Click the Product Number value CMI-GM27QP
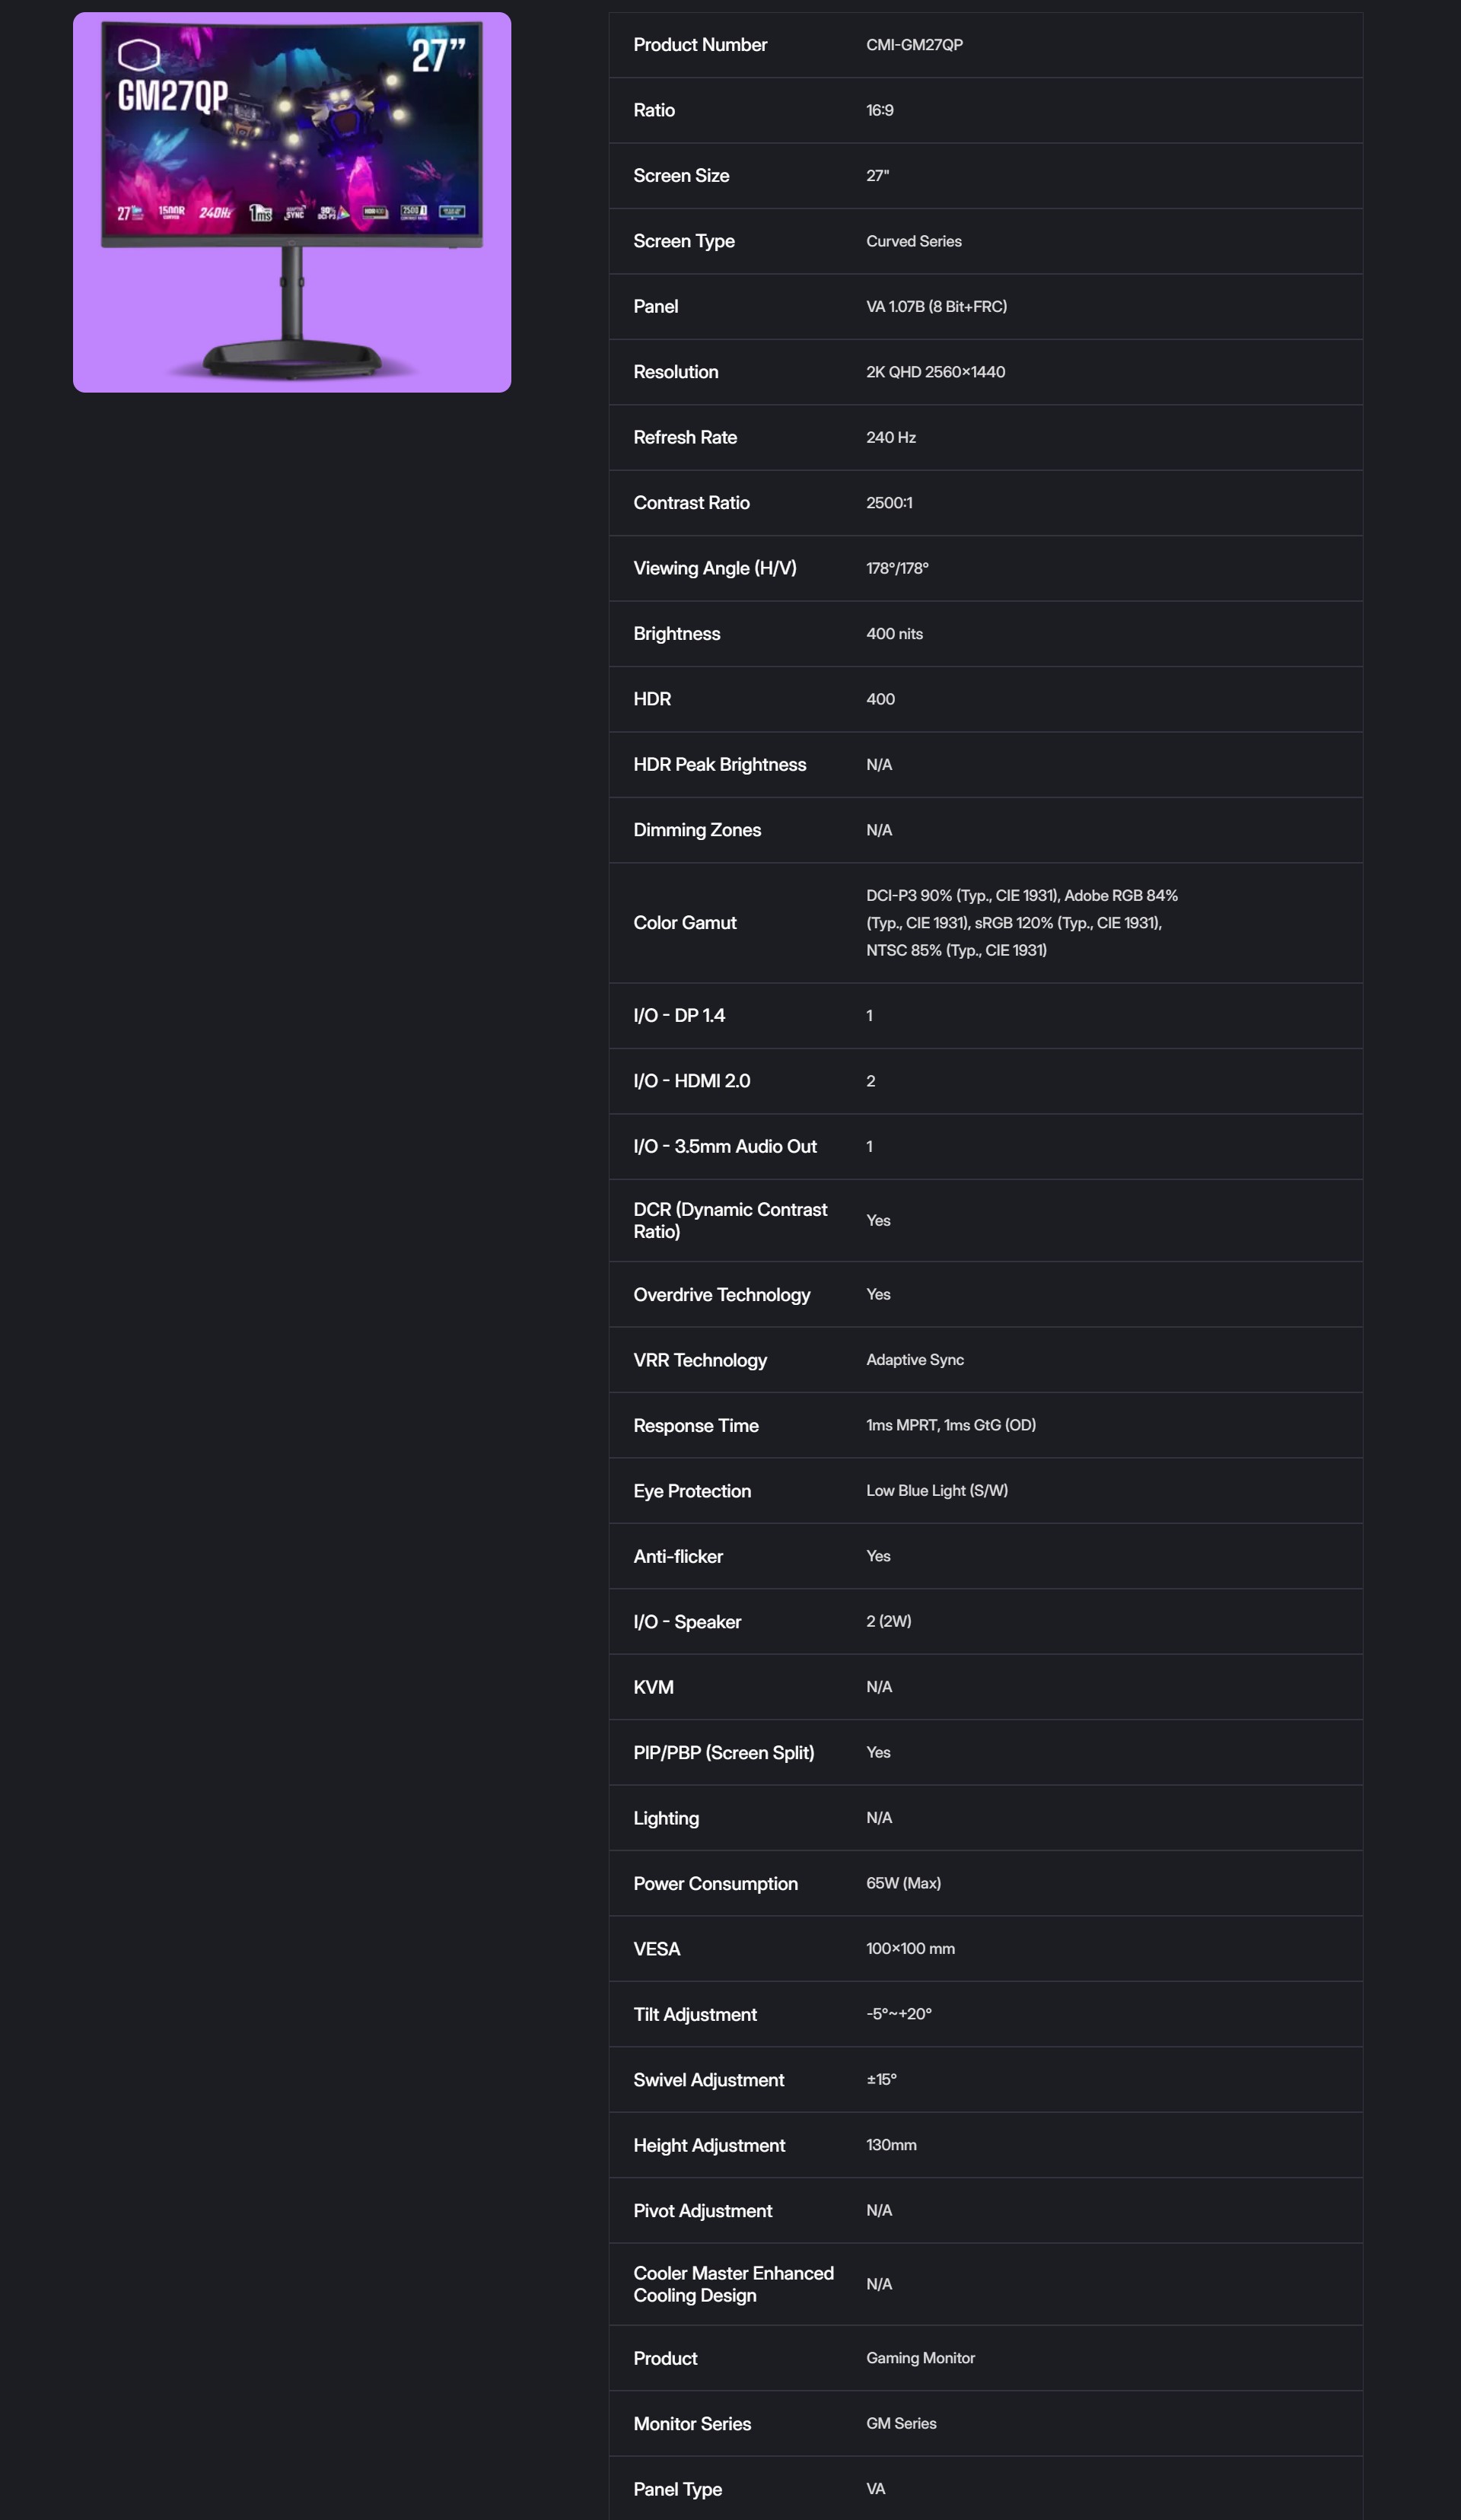 click(x=914, y=45)
